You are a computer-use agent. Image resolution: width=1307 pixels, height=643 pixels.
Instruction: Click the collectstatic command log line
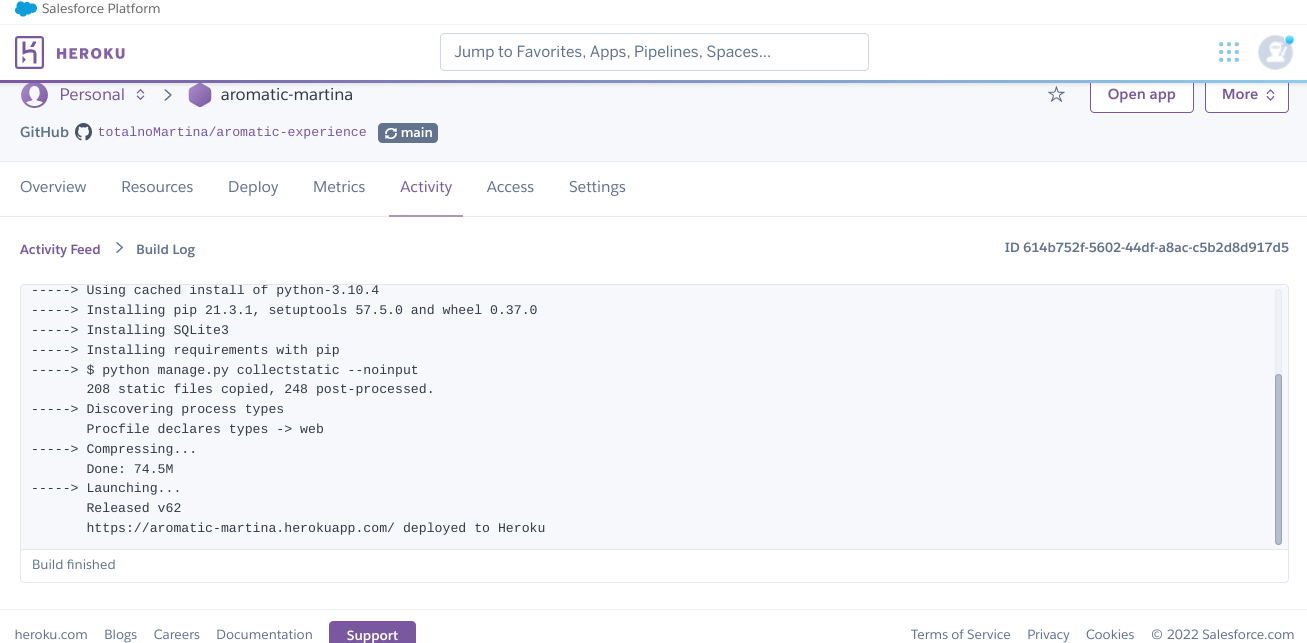225,369
